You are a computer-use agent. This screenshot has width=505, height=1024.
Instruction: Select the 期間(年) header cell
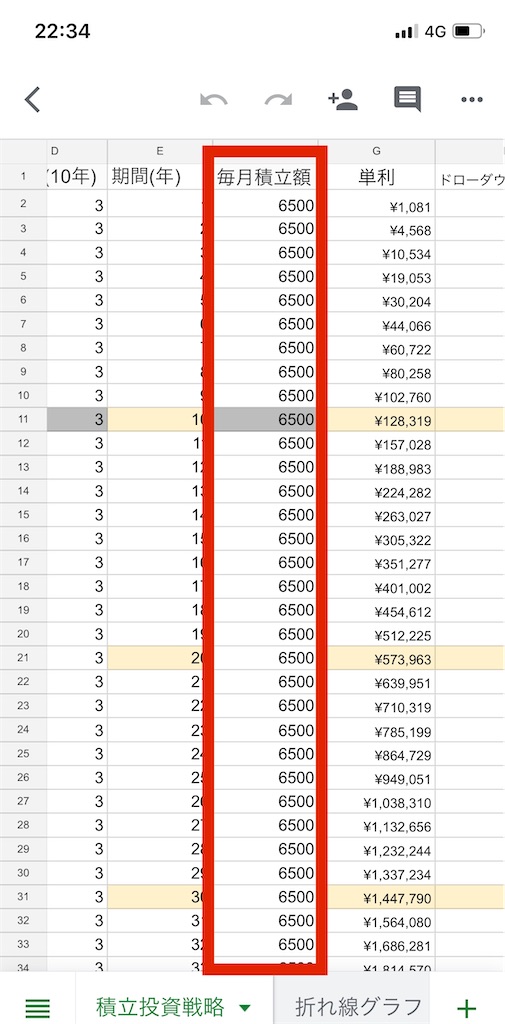point(160,177)
